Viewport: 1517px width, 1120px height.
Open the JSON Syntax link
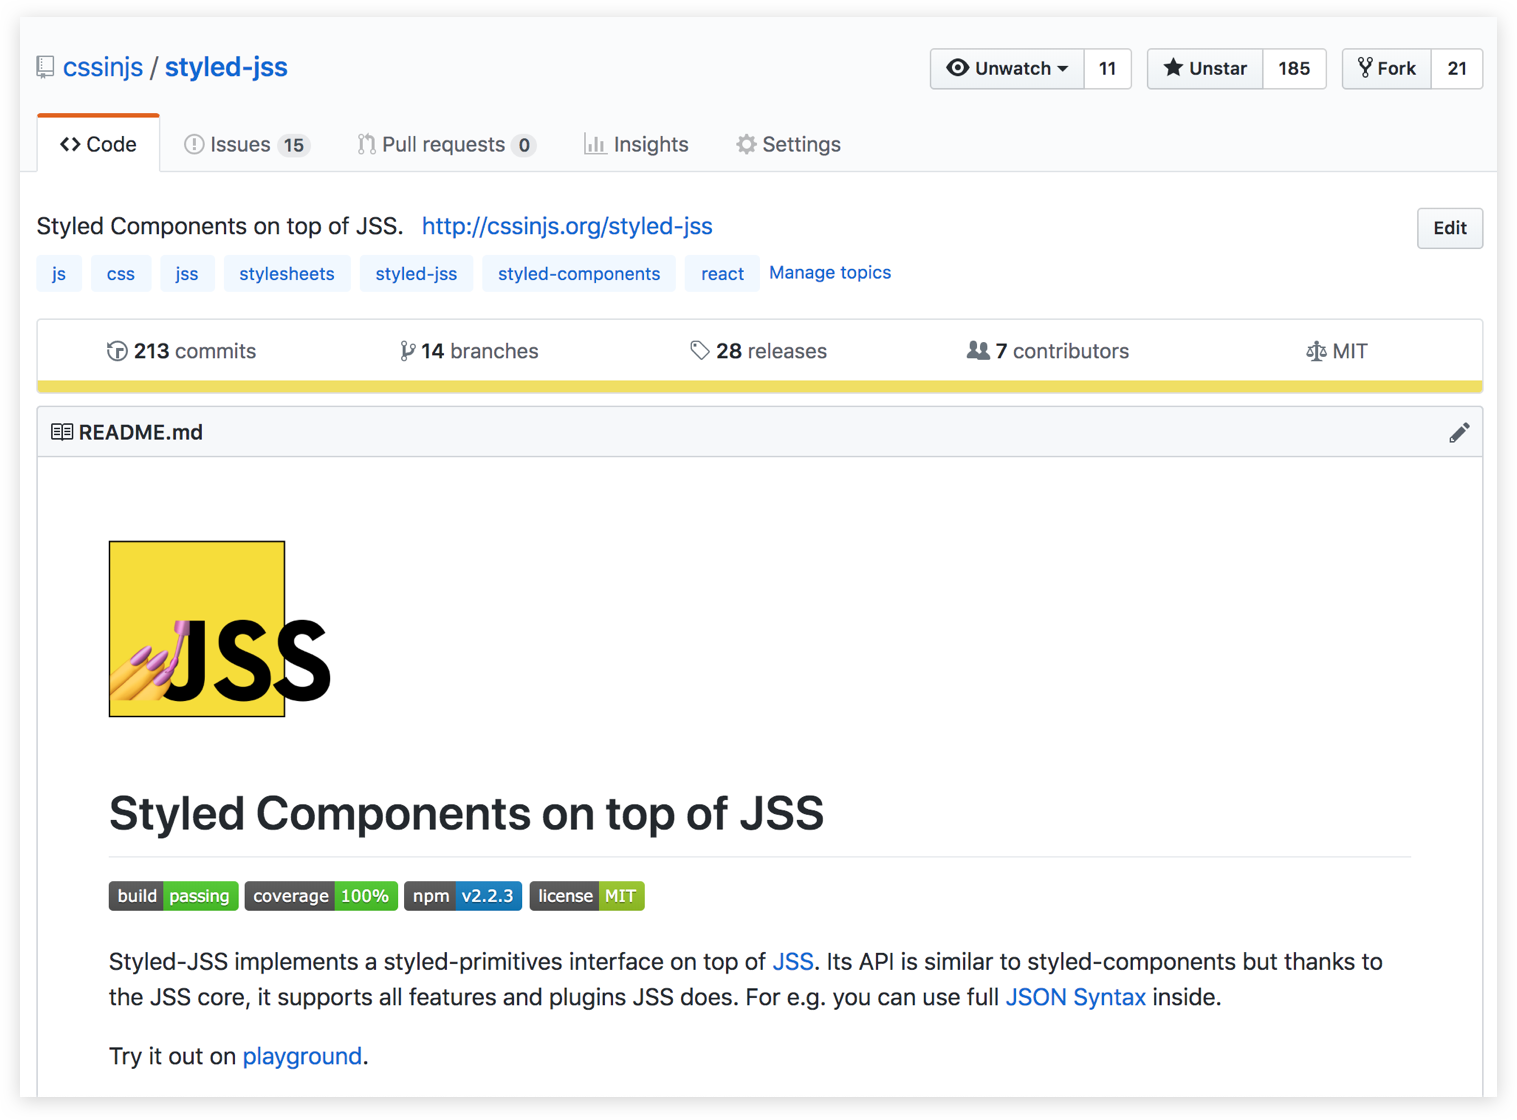click(1075, 997)
